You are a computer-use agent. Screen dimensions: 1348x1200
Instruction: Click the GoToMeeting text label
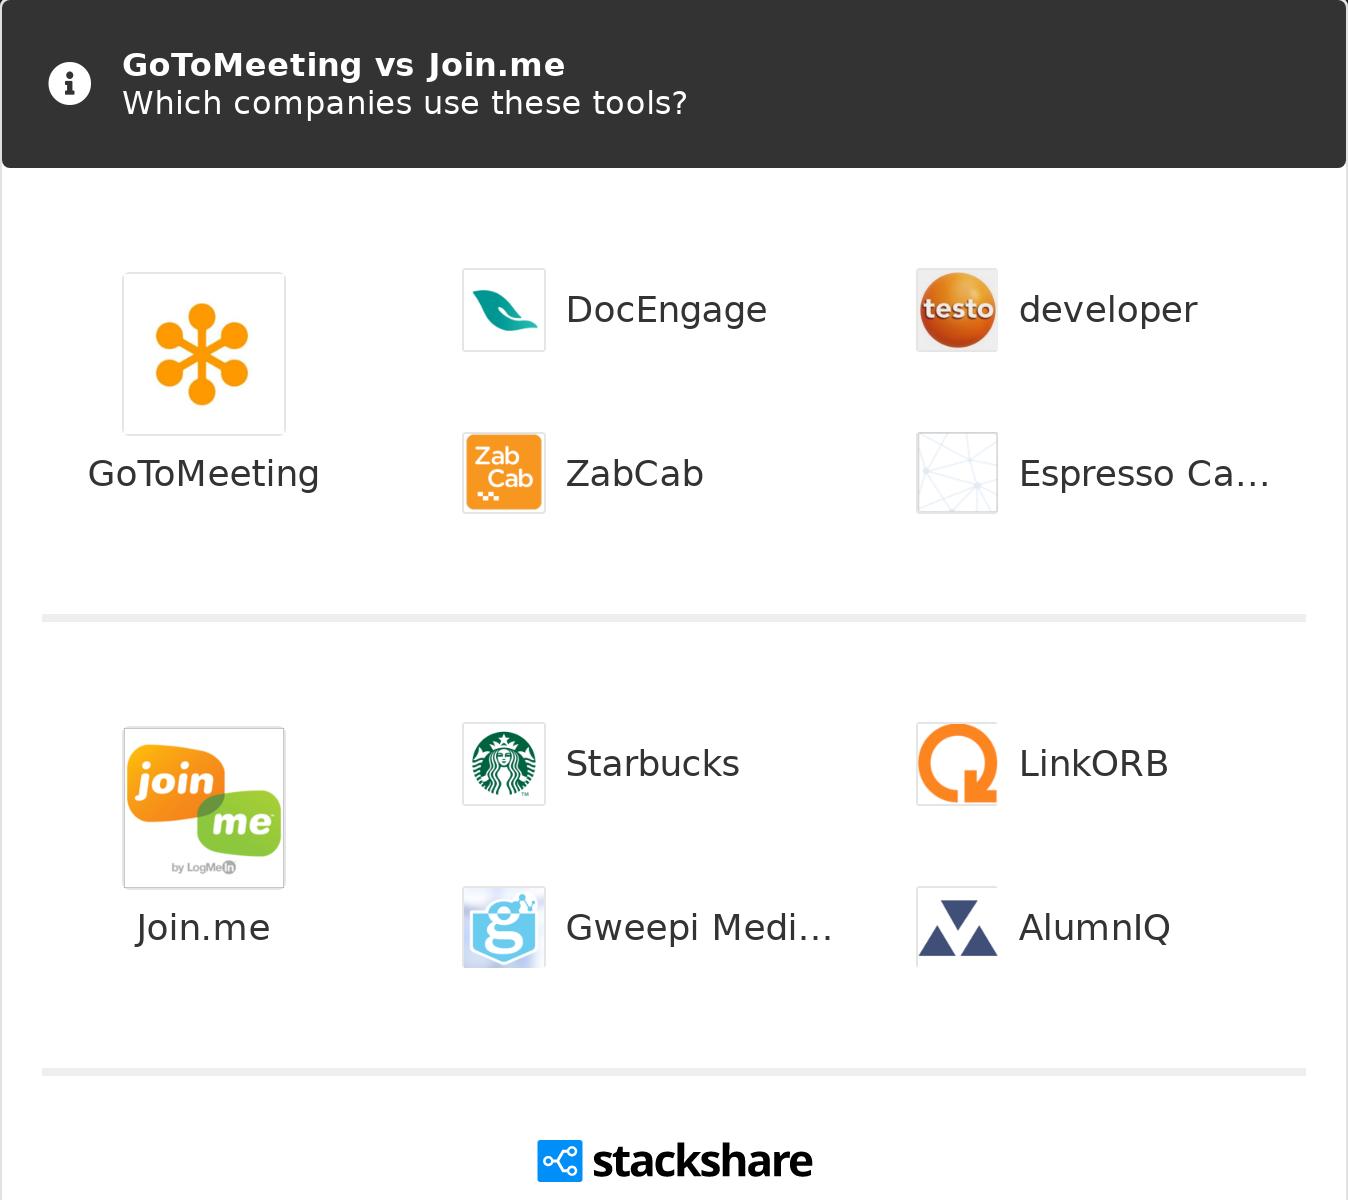coord(204,474)
